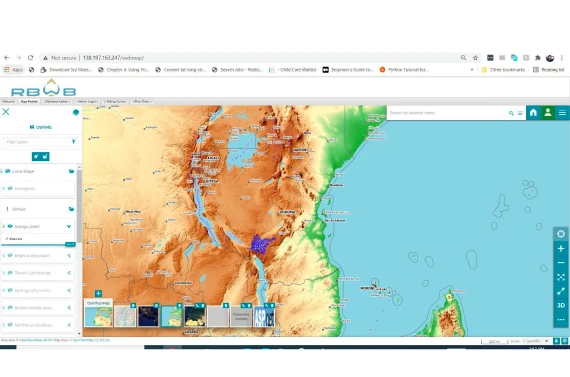
Task: Delete the blank gray basemap thumbnail
Action: coord(226,305)
